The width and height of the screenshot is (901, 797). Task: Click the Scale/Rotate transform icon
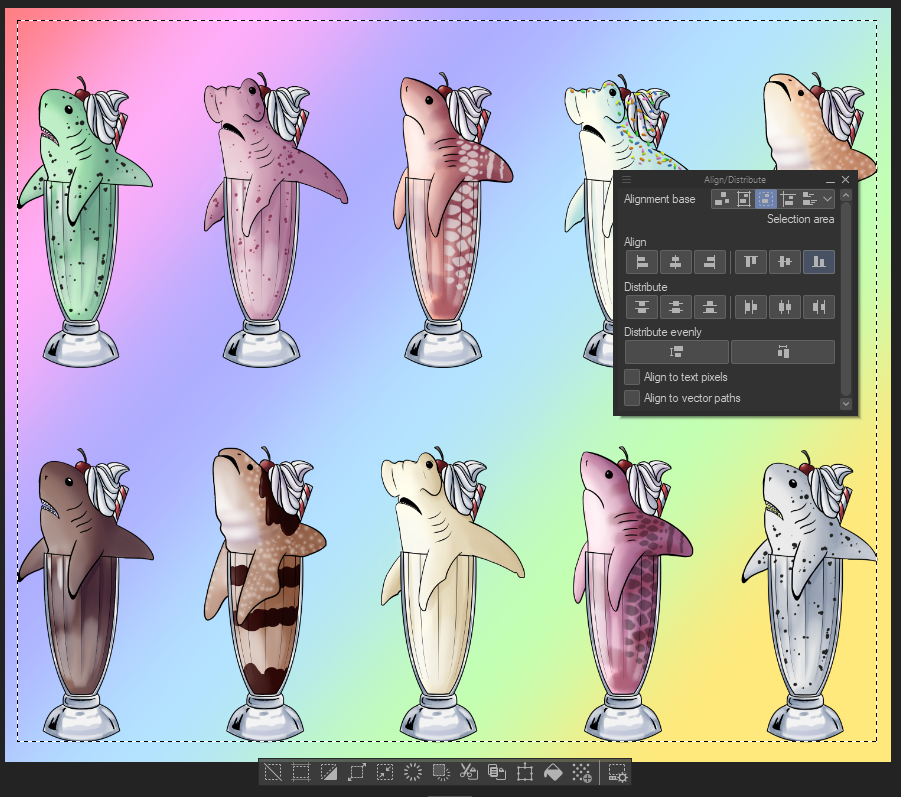click(x=525, y=772)
